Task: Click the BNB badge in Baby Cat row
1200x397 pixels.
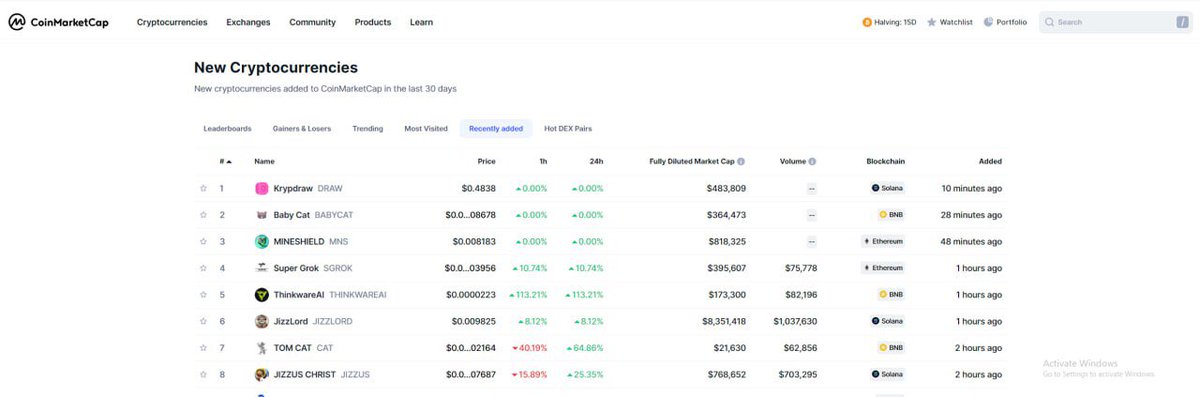Action: coord(890,215)
